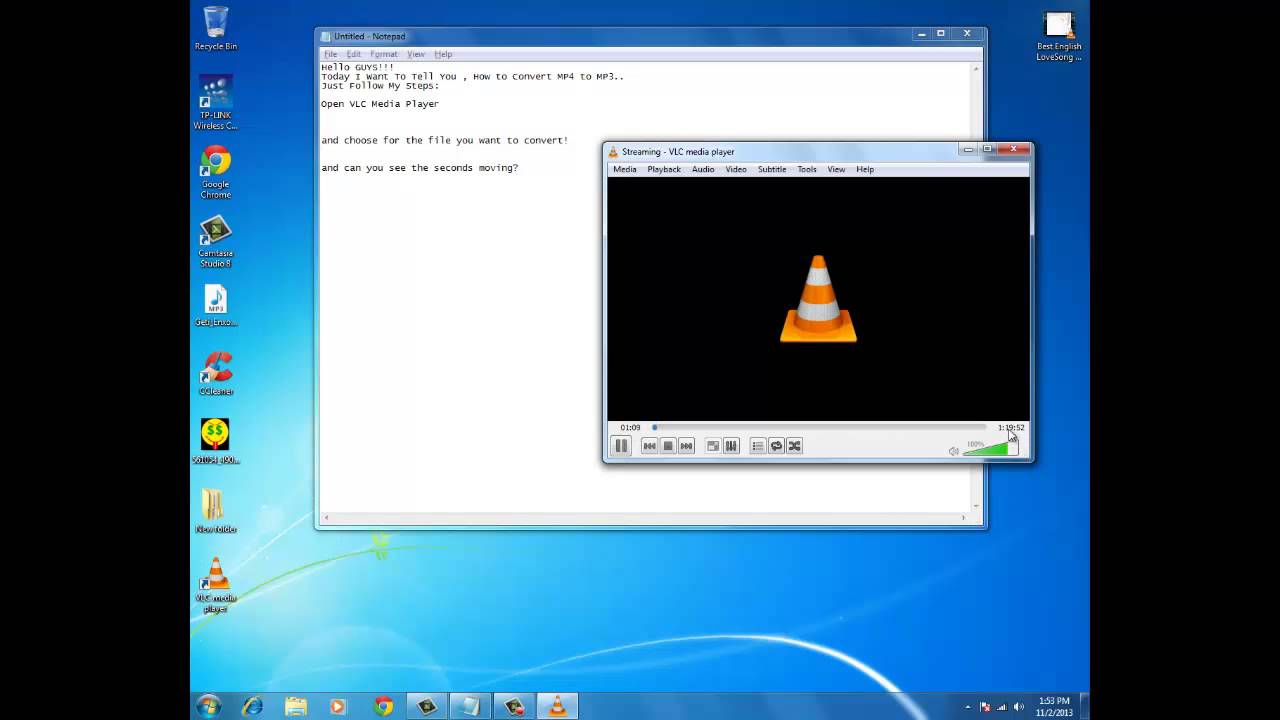Screen dimensions: 1280x720
Task: Open Notepad View menu
Action: 416,54
